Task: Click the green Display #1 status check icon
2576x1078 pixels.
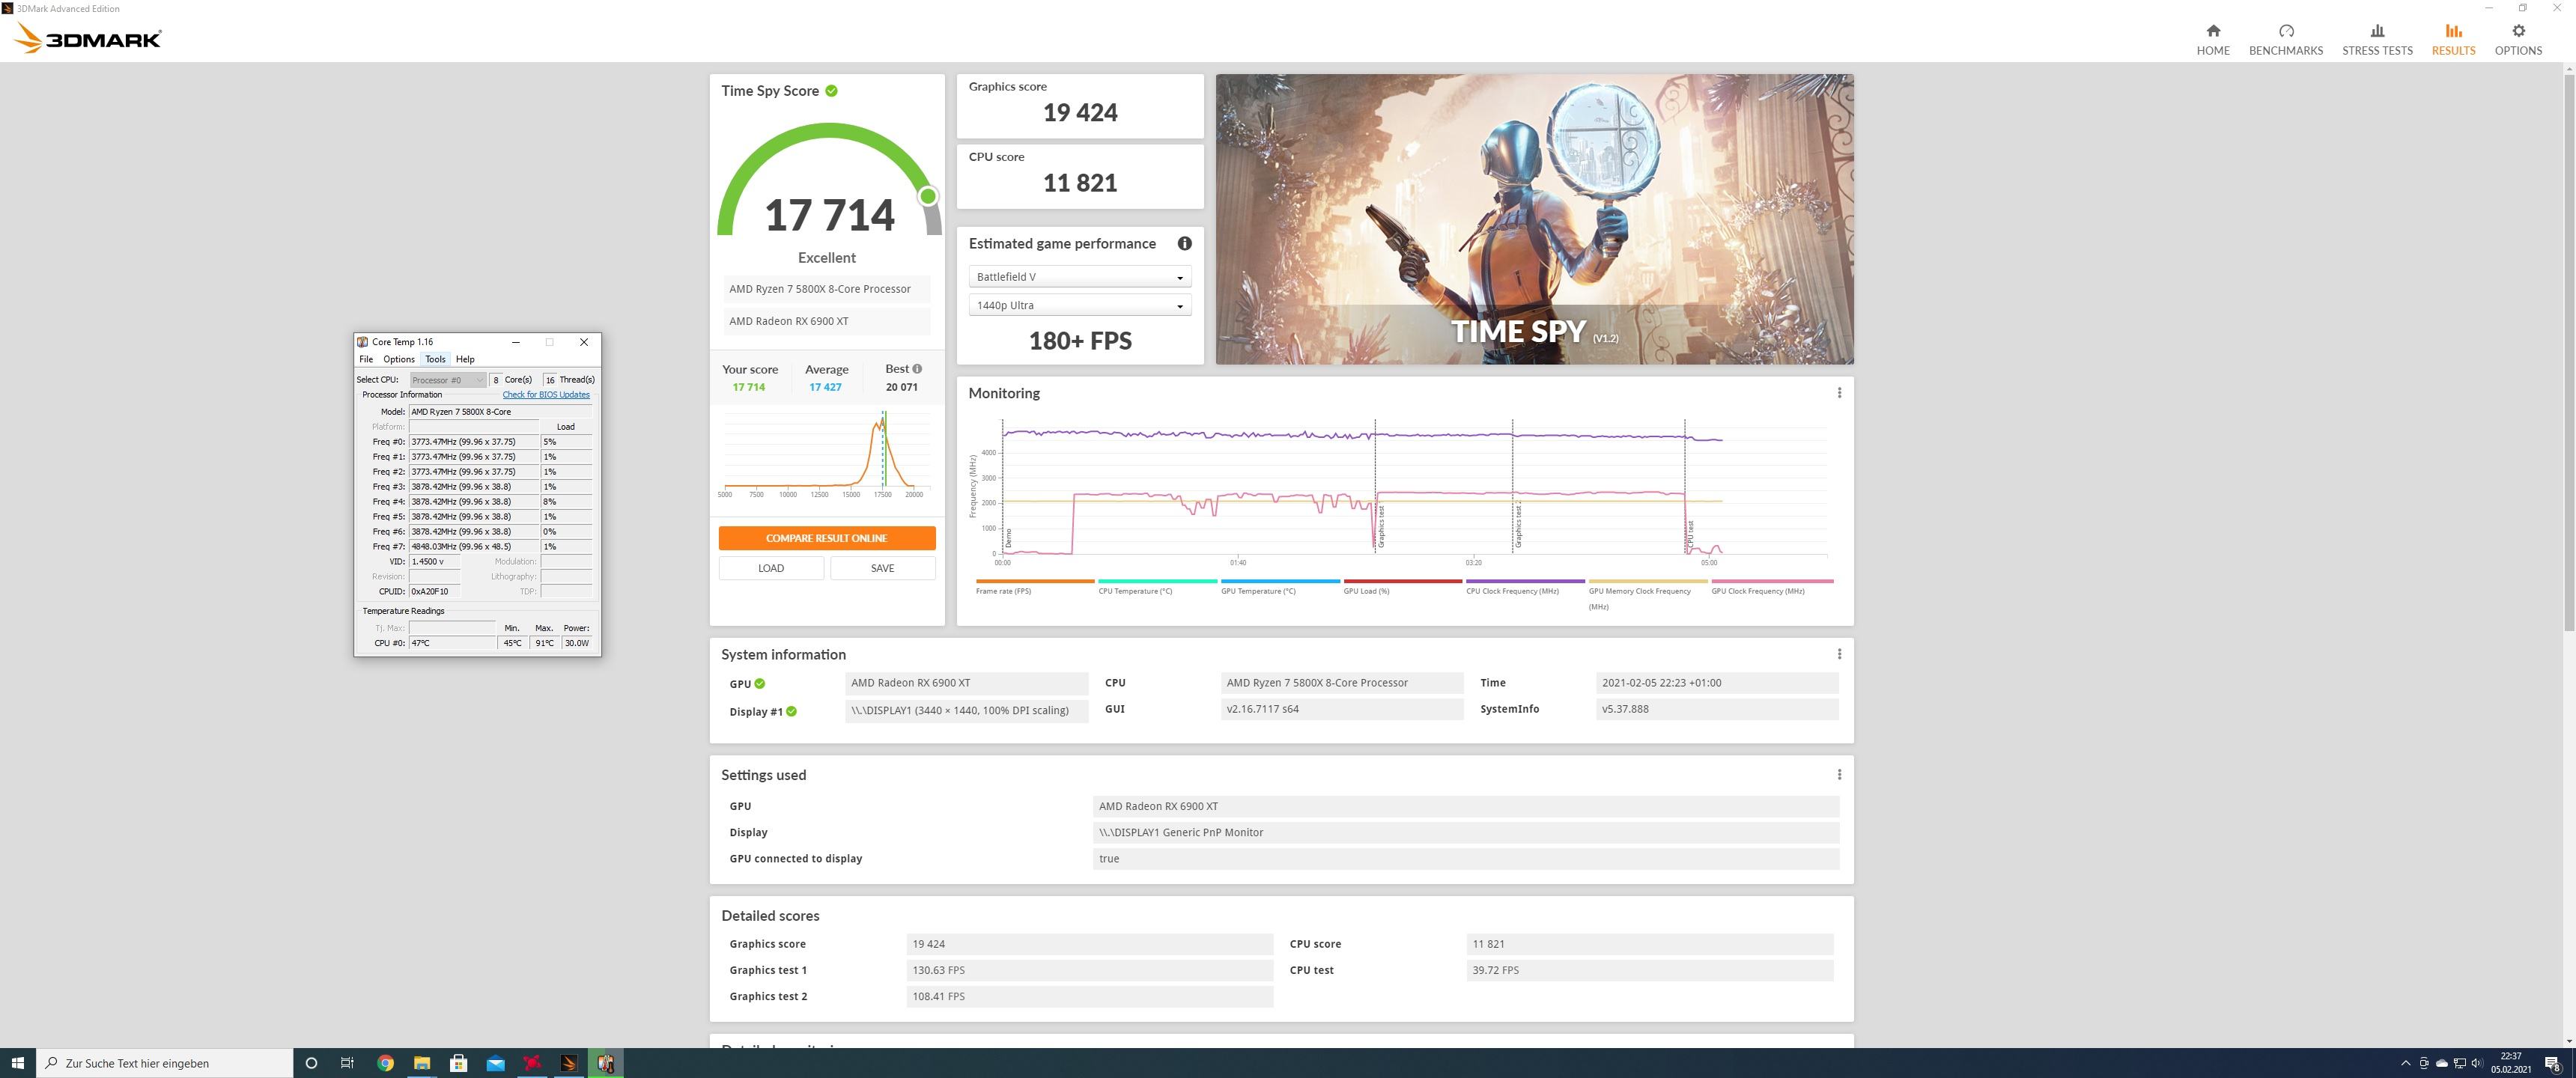Action: 791,712
